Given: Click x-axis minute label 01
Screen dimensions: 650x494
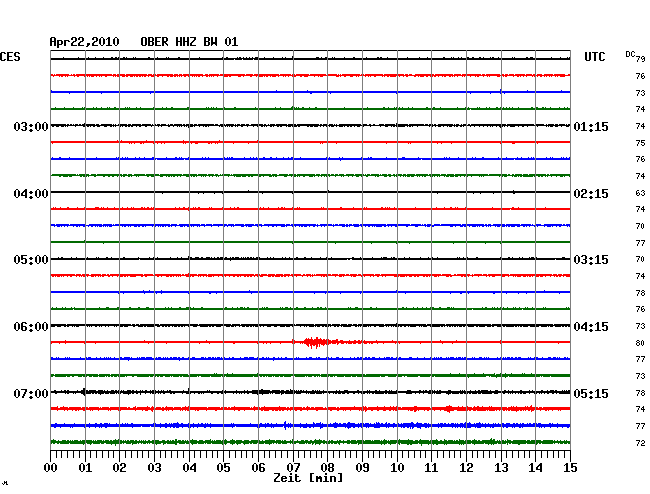Looking at the screenshot, I should click(x=85, y=468).
